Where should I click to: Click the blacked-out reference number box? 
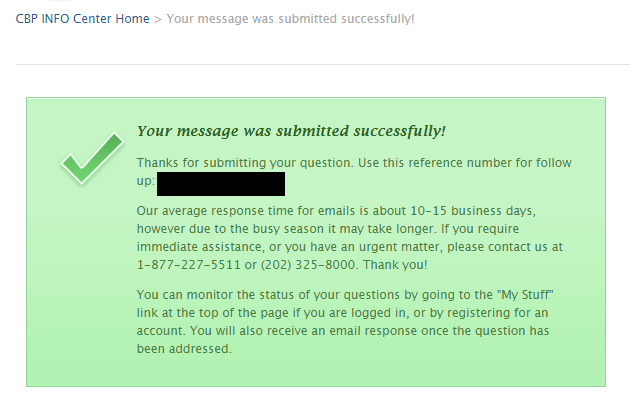[x=221, y=184]
